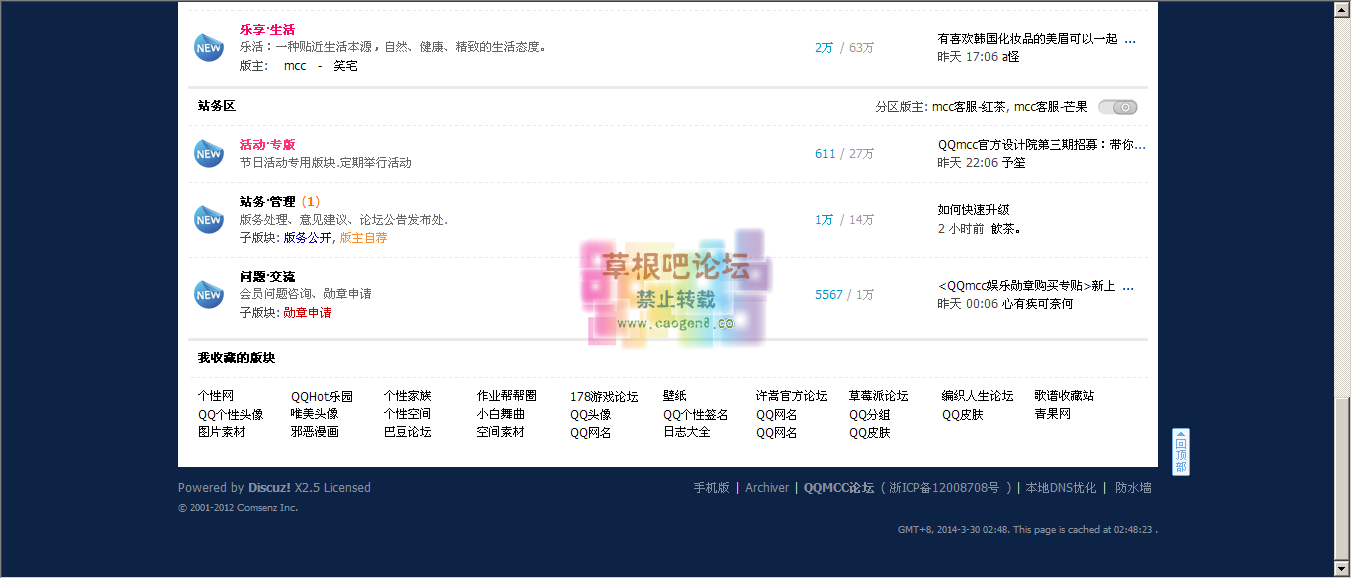
Task: Click the 乐享·生活 forum icon
Action: 208,46
